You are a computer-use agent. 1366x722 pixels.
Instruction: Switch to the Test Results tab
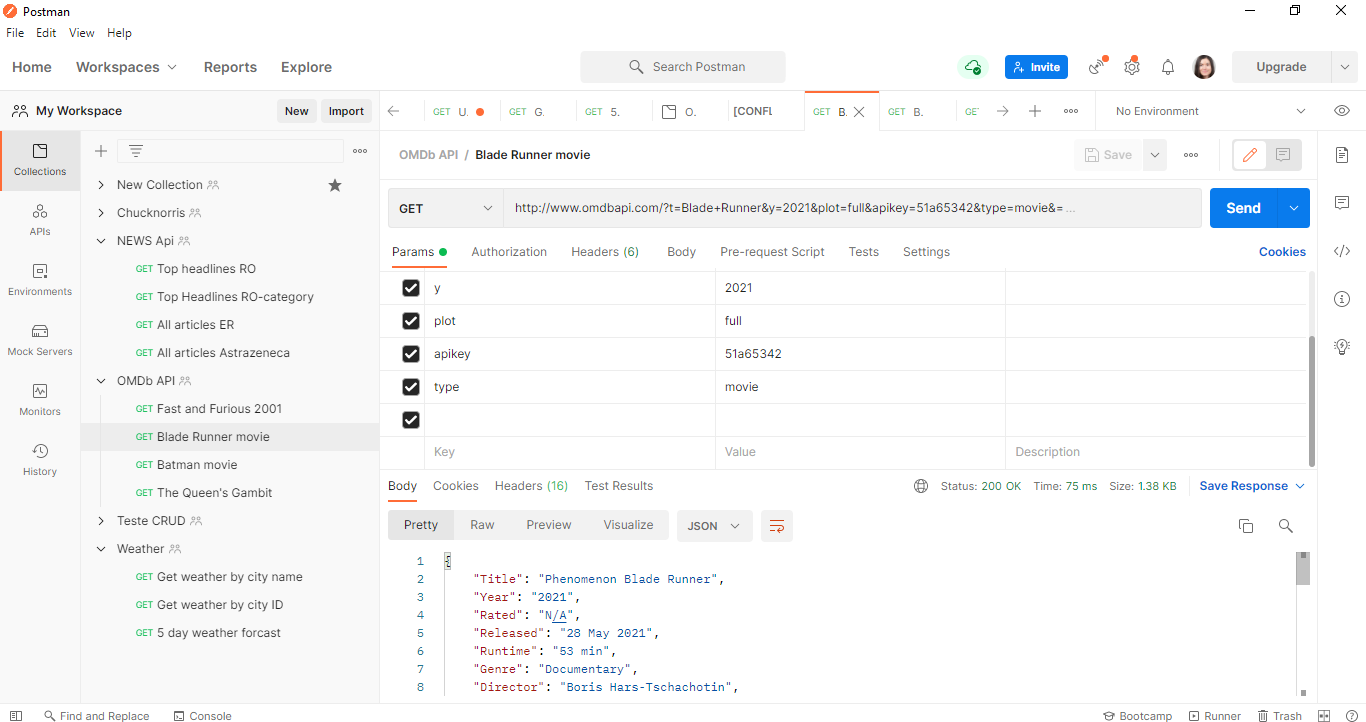click(619, 486)
